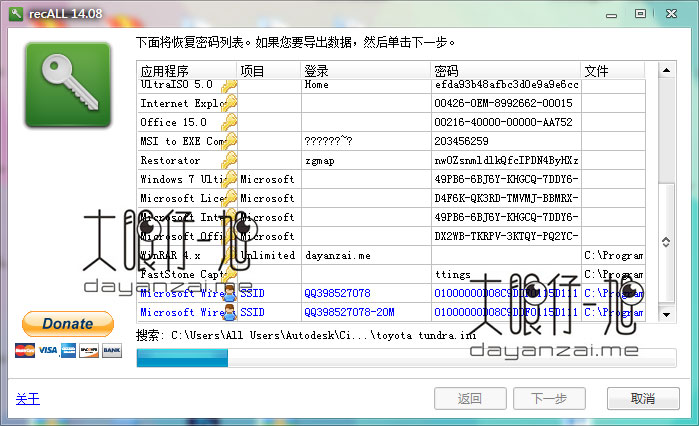Select the Office 15.0 application row
This screenshot has height=426, width=699.
coord(391,122)
